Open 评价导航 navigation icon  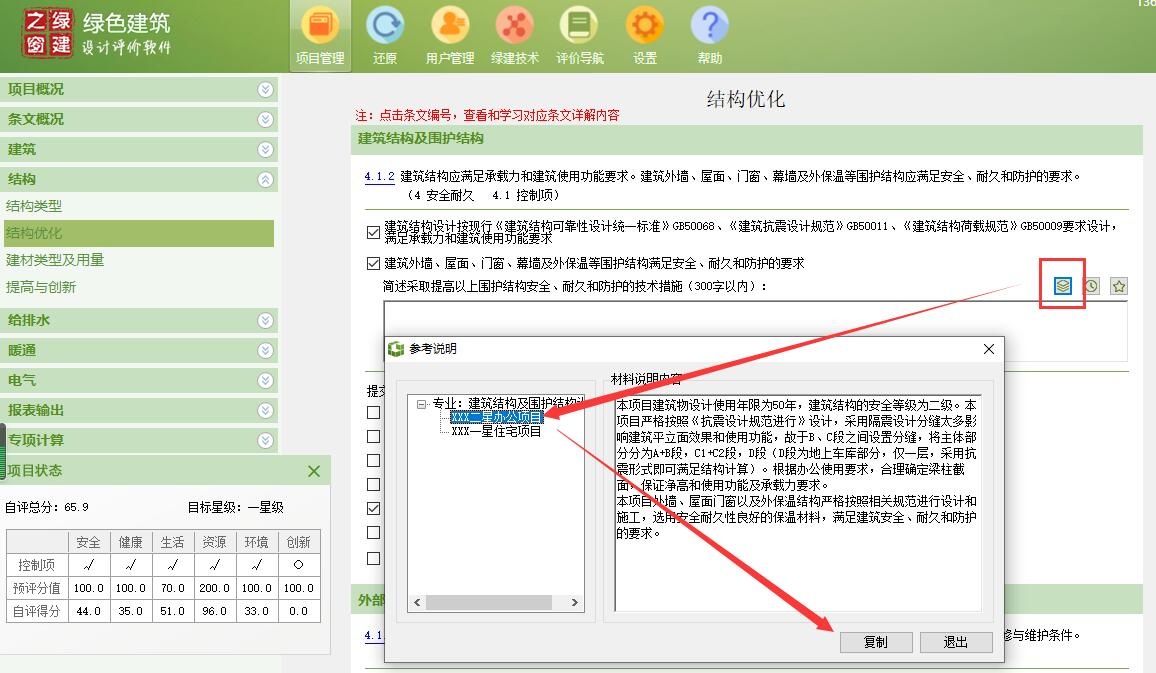(580, 35)
